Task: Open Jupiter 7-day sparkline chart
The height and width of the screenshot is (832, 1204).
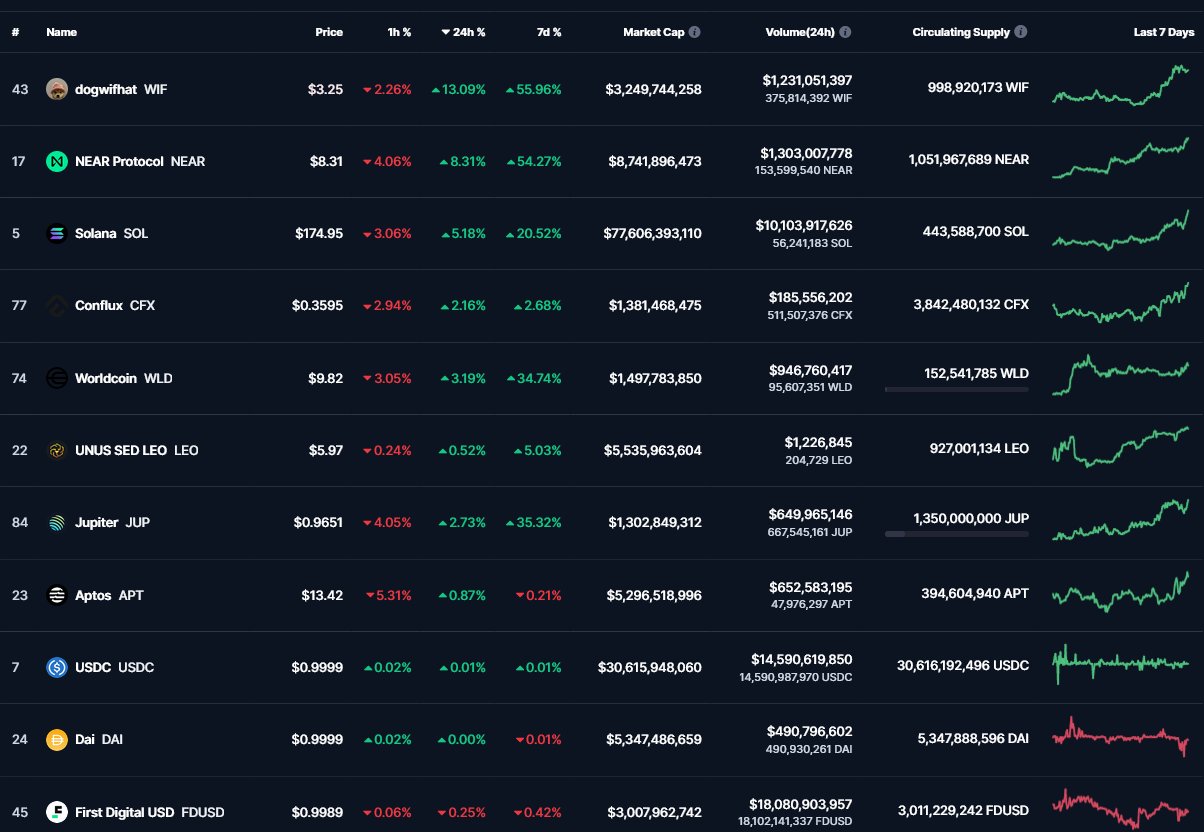Action: pyautogui.click(x=1120, y=519)
